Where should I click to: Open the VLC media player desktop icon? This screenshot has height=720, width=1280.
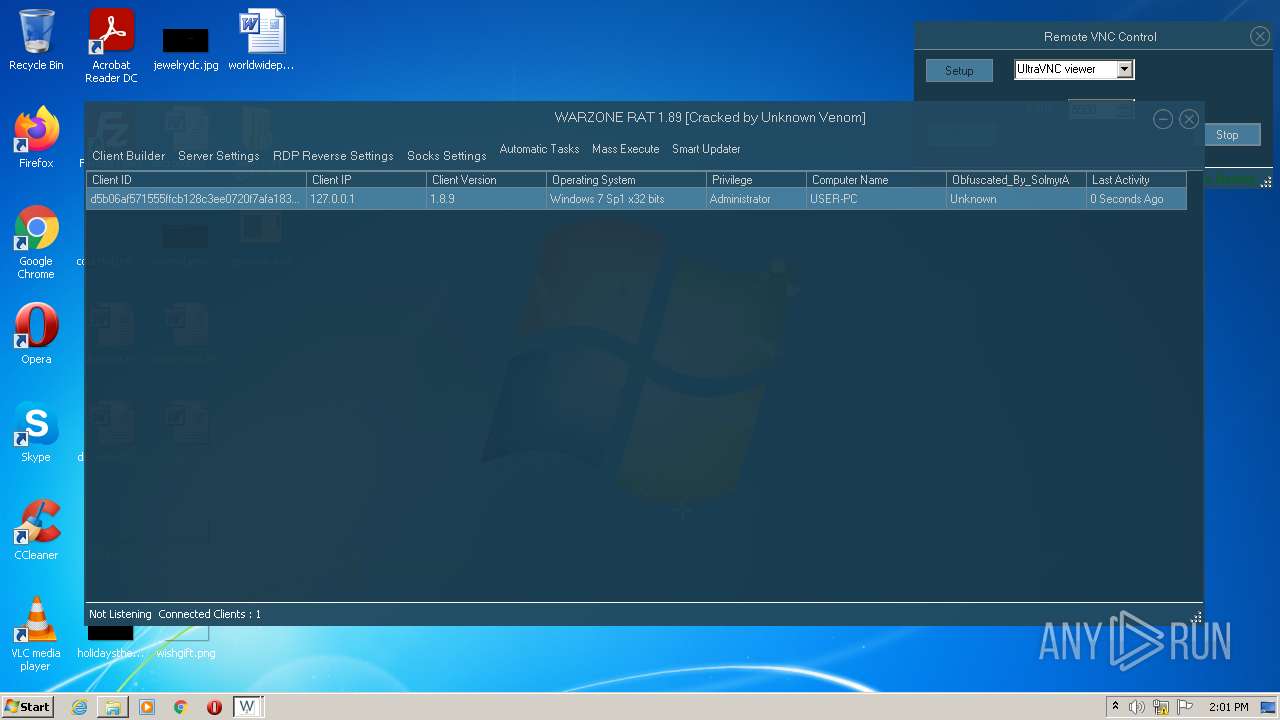(x=36, y=634)
